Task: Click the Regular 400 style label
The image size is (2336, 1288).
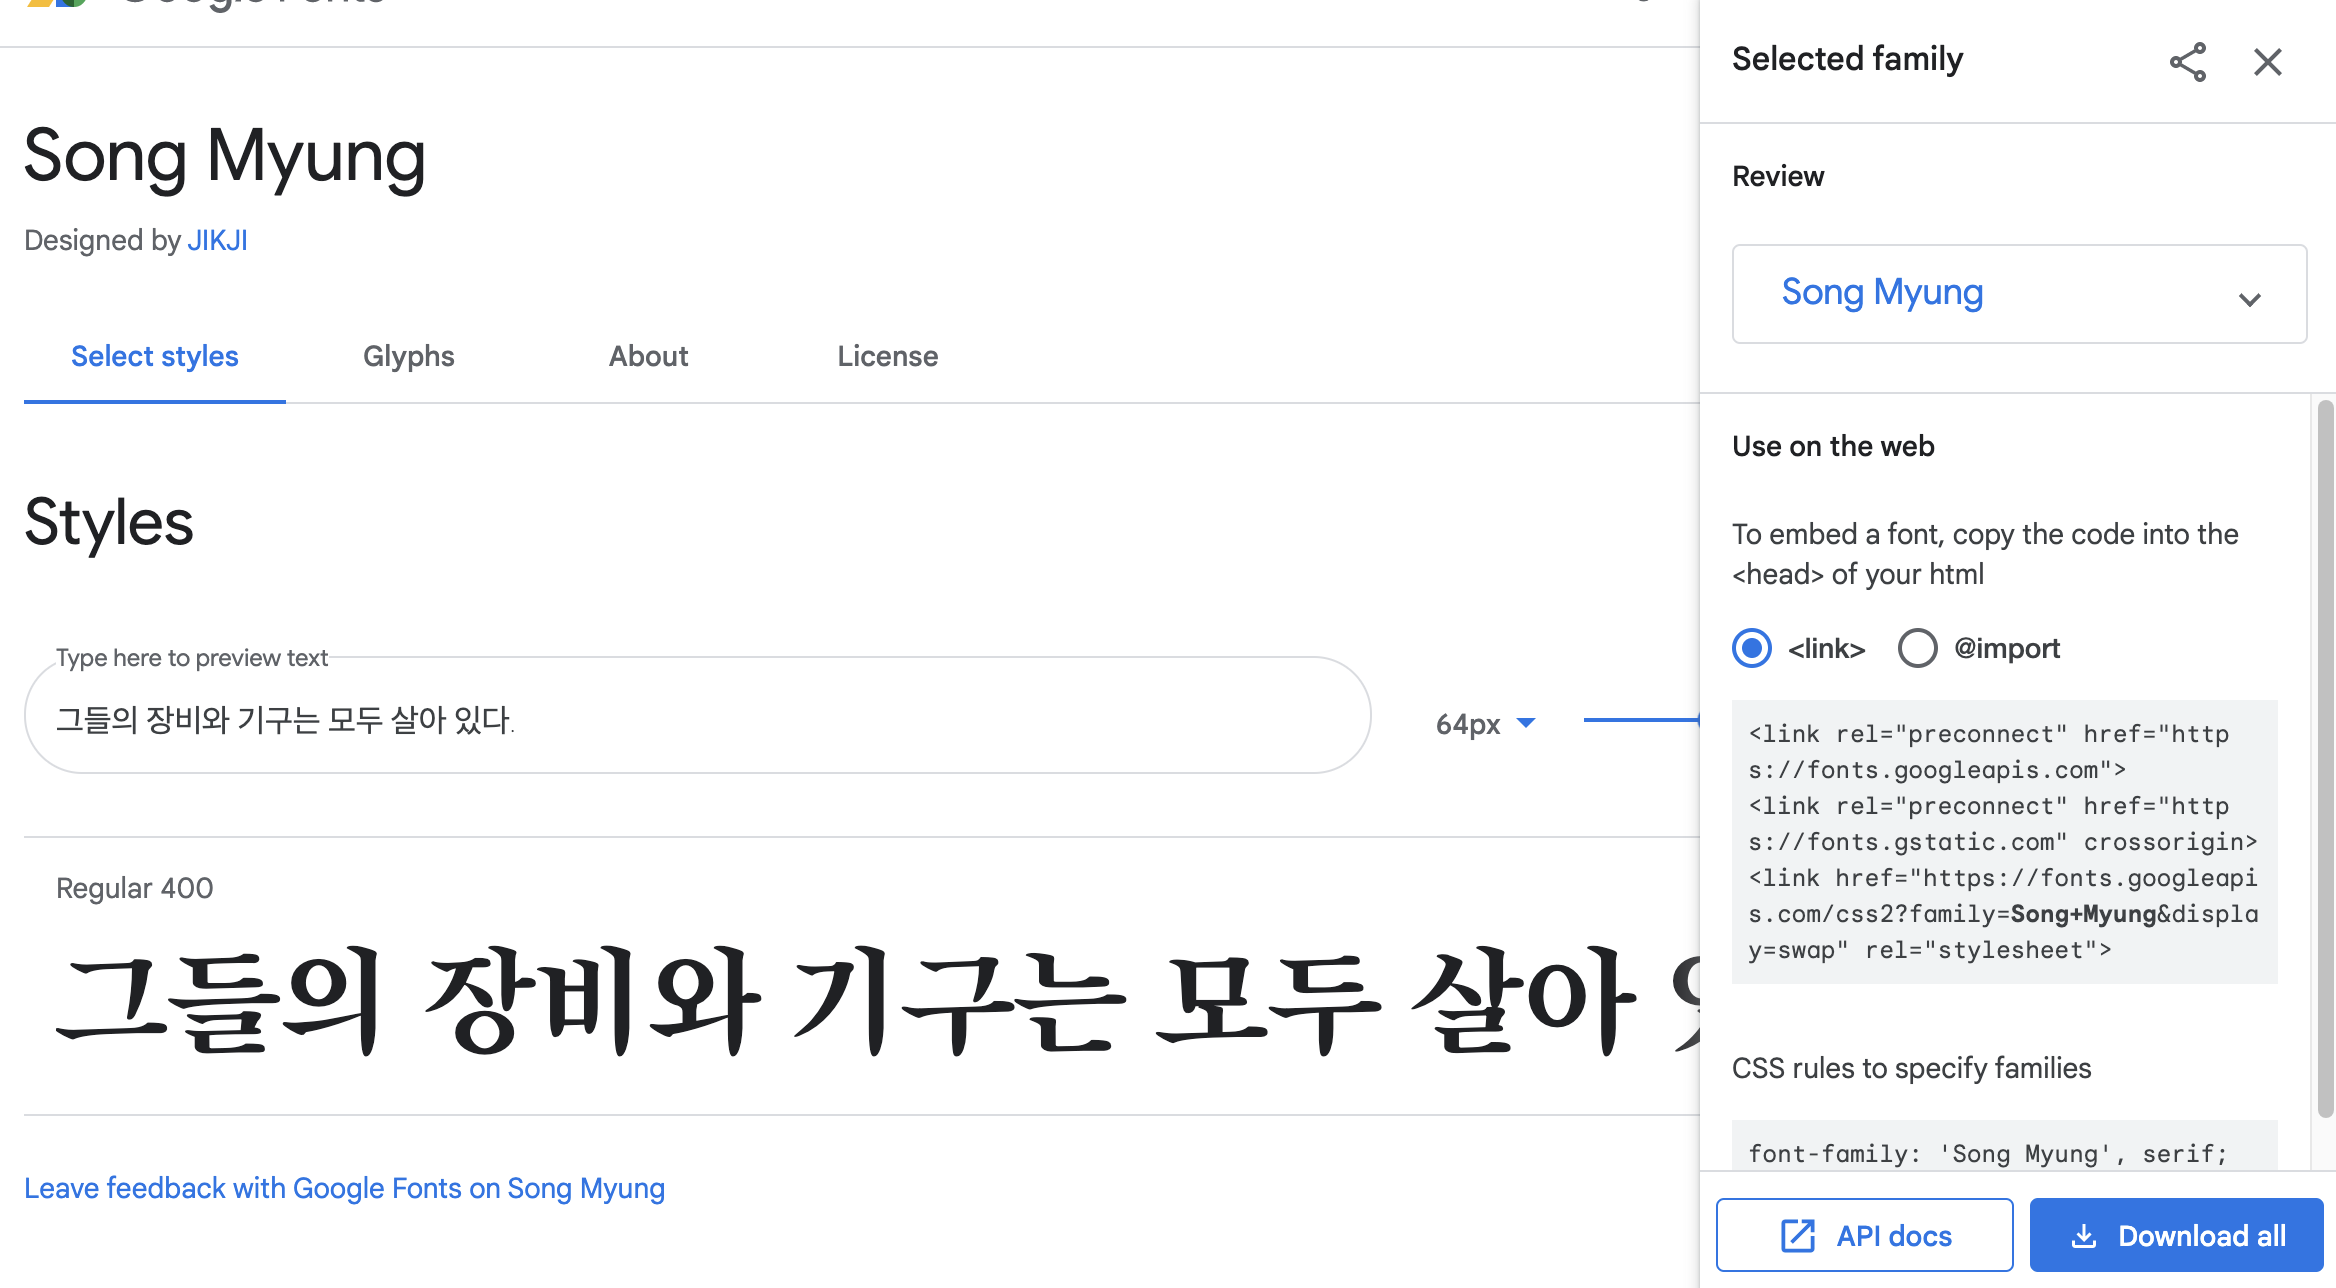Action: pyautogui.click(x=135, y=888)
